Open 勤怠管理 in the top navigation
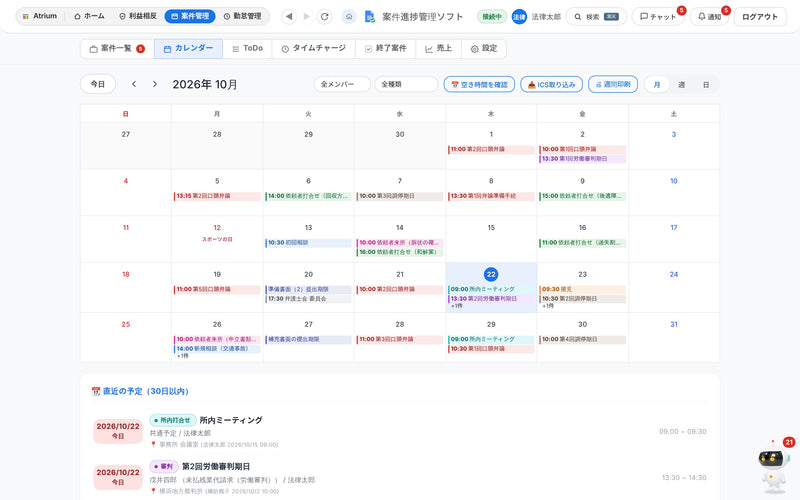800x500 pixels. [x=242, y=16]
